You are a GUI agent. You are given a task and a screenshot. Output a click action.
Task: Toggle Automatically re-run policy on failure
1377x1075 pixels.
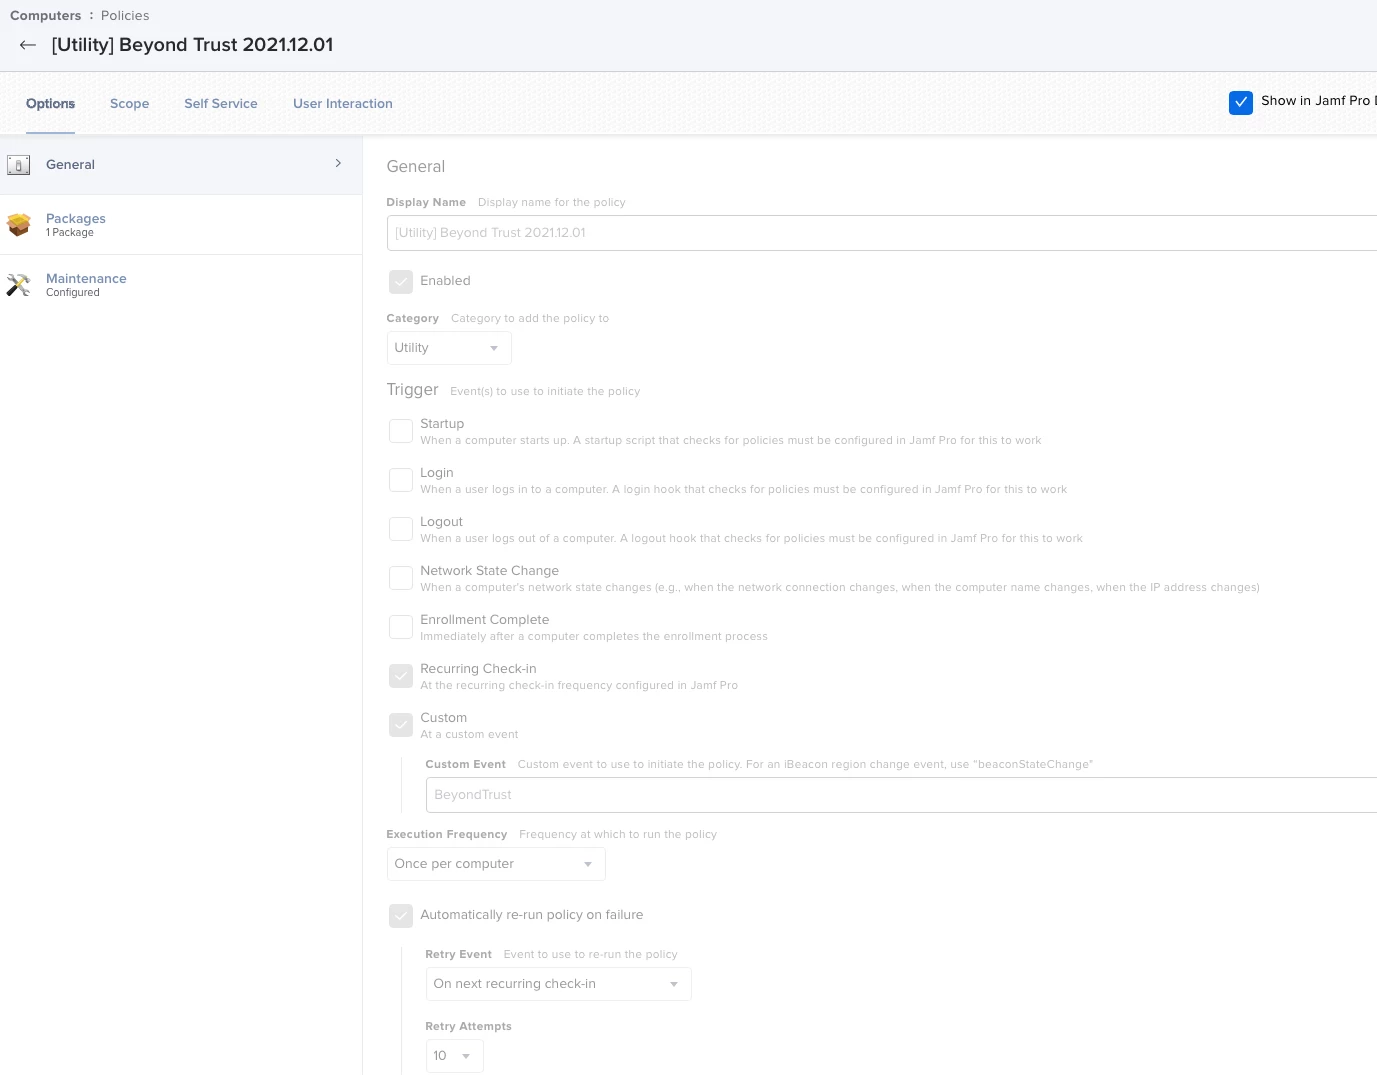tap(401, 916)
